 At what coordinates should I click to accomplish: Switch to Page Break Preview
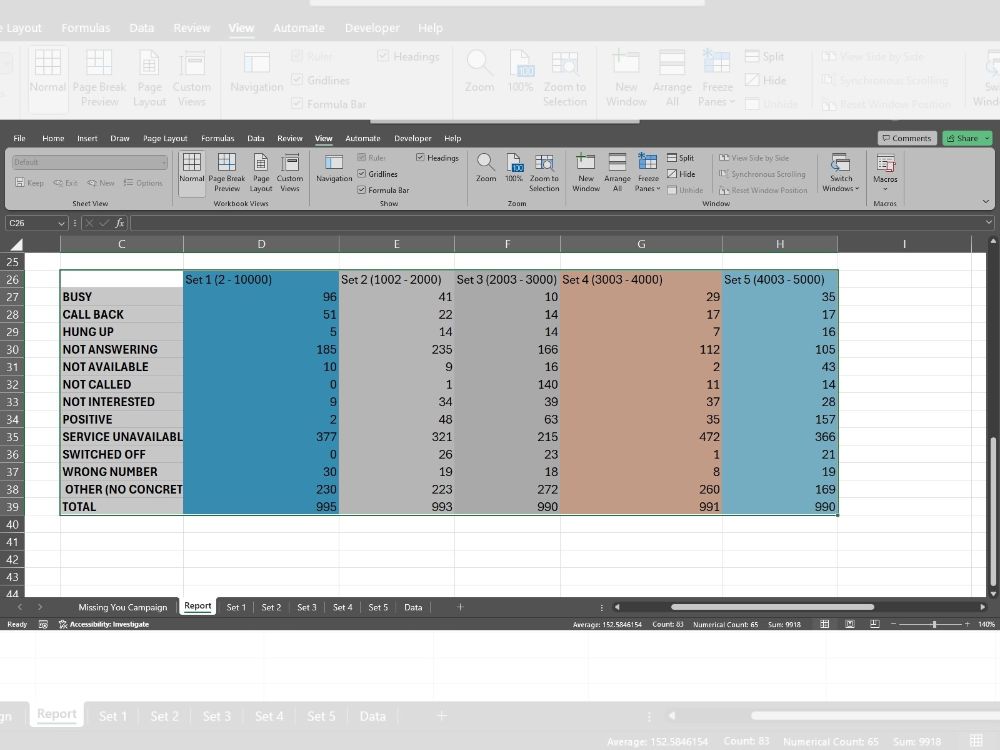click(x=226, y=172)
